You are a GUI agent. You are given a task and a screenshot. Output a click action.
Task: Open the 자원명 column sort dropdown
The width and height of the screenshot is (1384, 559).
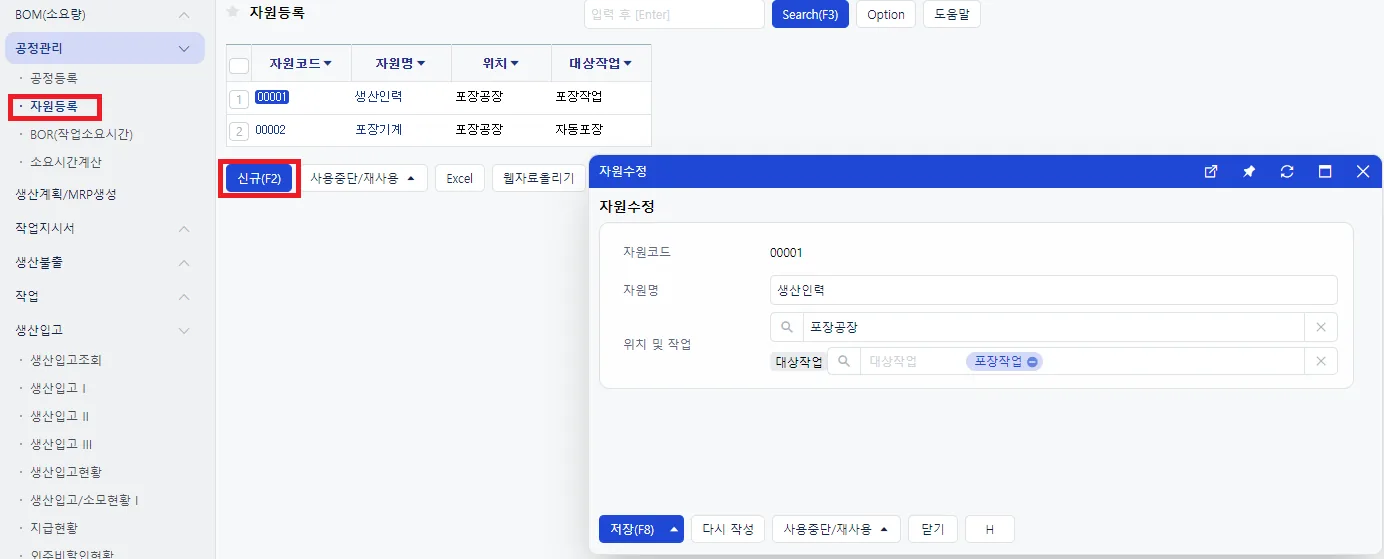tap(421, 64)
